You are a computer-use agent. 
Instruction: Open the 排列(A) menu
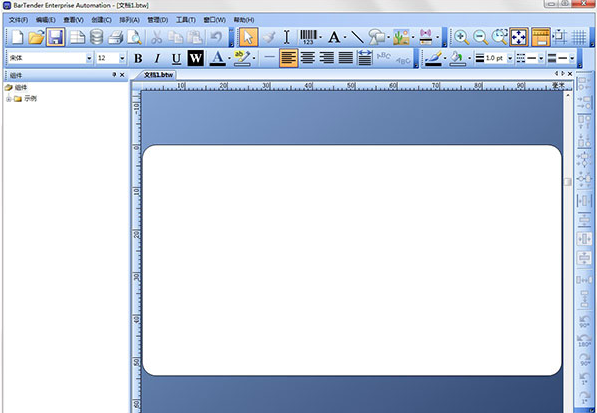pyautogui.click(x=129, y=20)
